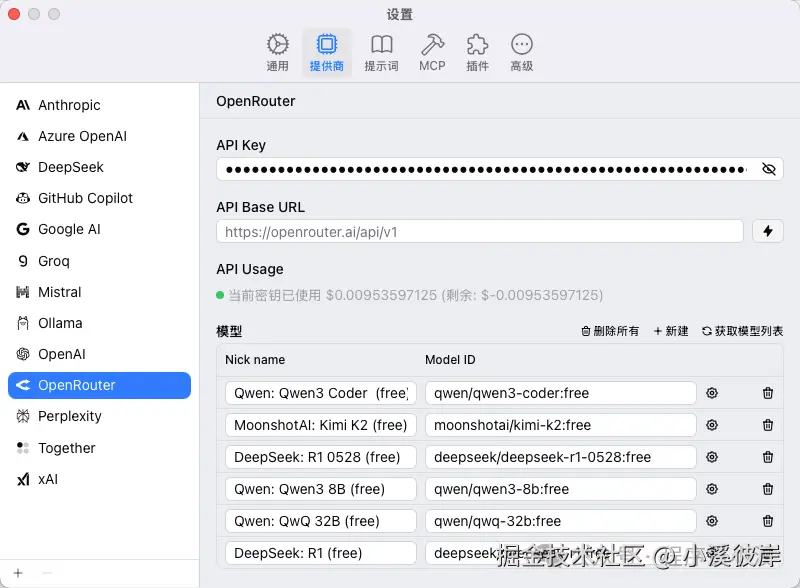Open the MCP hammer settings section
Screen dimensions: 800x588
point(432,48)
